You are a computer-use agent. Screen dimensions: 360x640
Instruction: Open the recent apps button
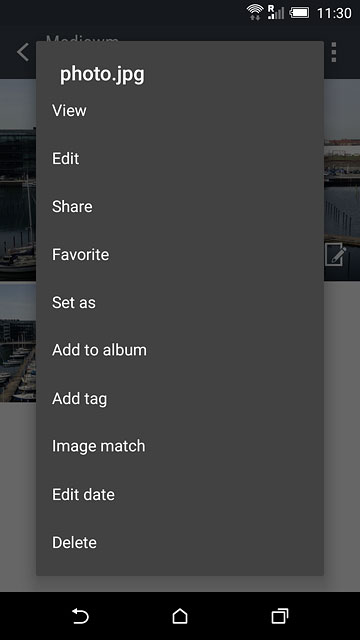pos(280,616)
